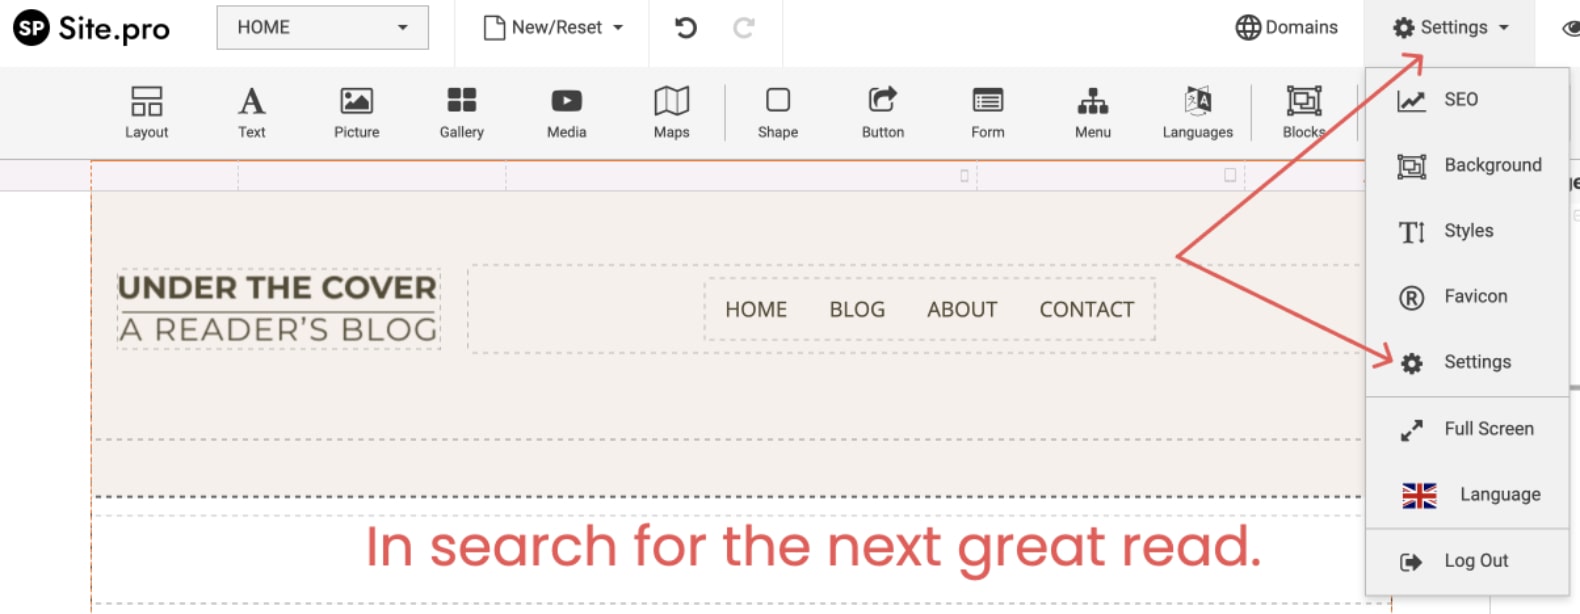1580x614 pixels.
Task: Select the Maps tool
Action: 671,112
